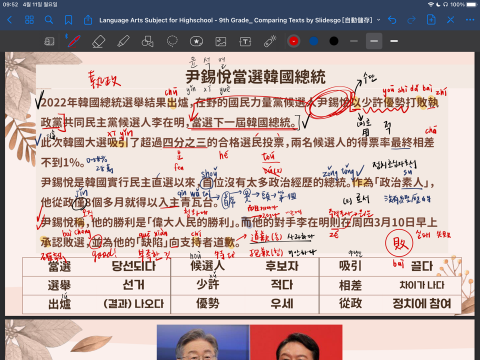The width and height of the screenshot is (480, 360).
Task: Tap the candidate photo with red background
Action: pyautogui.click(x=296, y=342)
